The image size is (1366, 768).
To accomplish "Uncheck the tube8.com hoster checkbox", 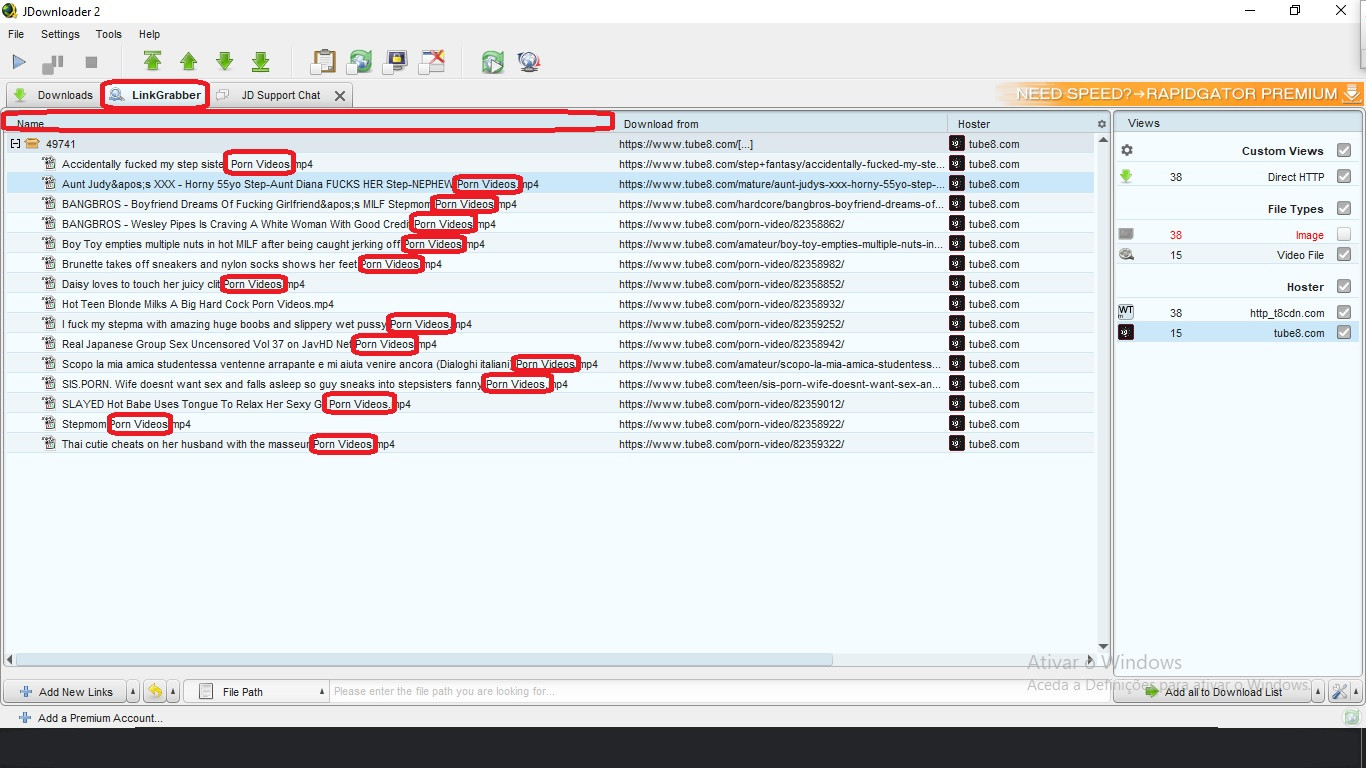I will [1344, 332].
